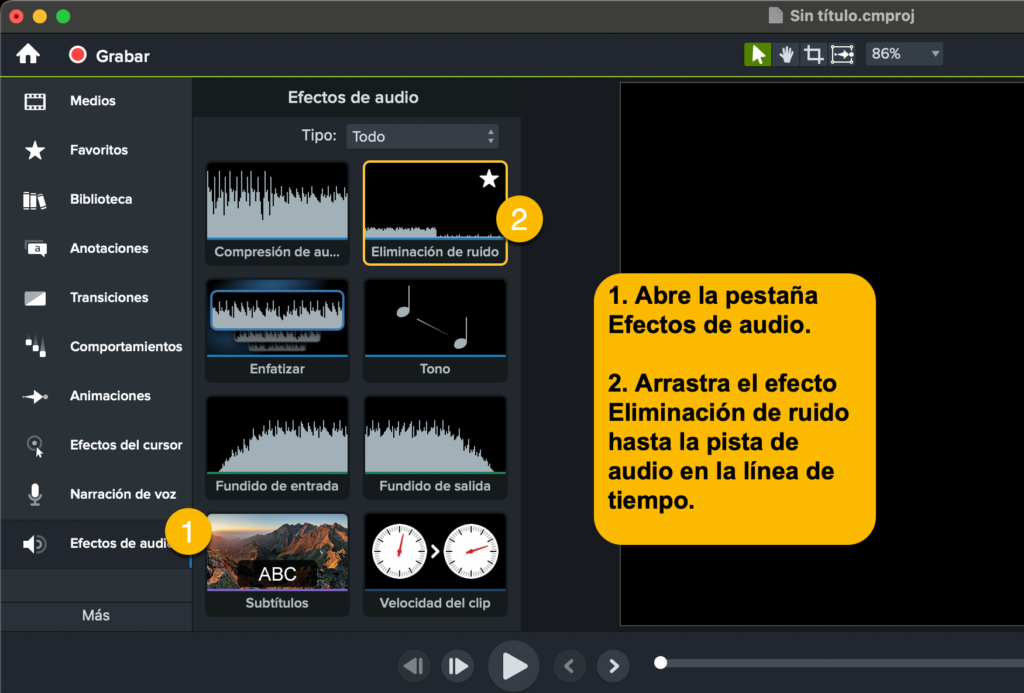Click the playback scrubber handle

tap(660, 662)
